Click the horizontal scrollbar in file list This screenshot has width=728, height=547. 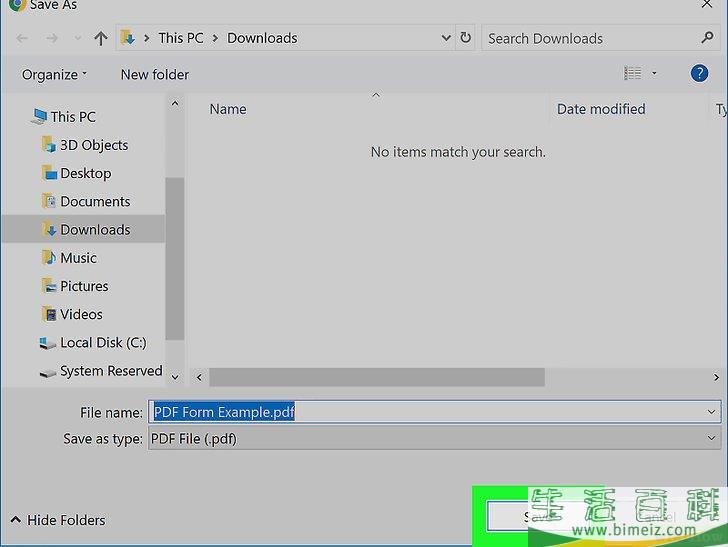(x=377, y=377)
